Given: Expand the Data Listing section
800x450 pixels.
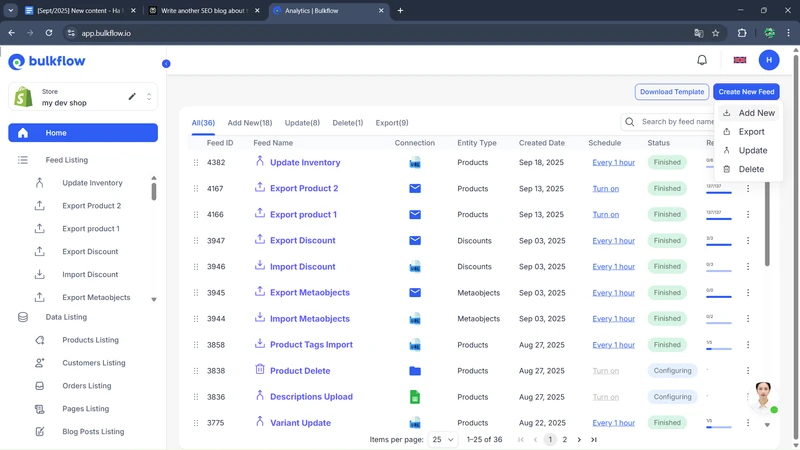Looking at the screenshot, I should (66, 317).
